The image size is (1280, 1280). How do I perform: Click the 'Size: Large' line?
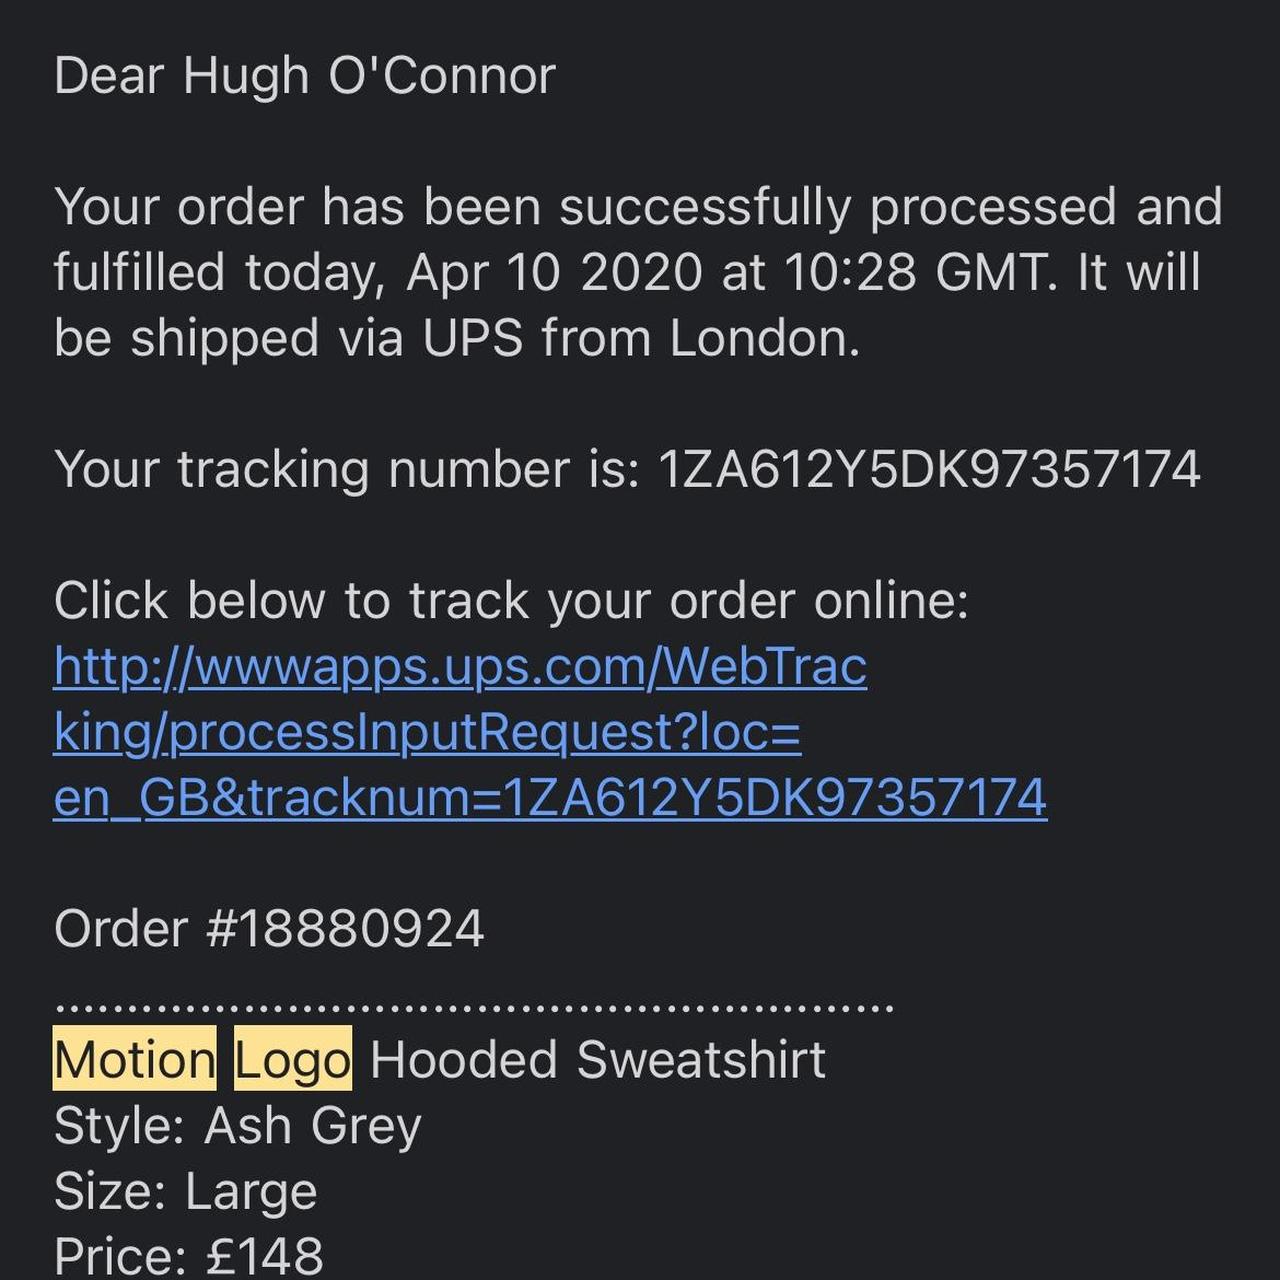pyautogui.click(x=186, y=1191)
